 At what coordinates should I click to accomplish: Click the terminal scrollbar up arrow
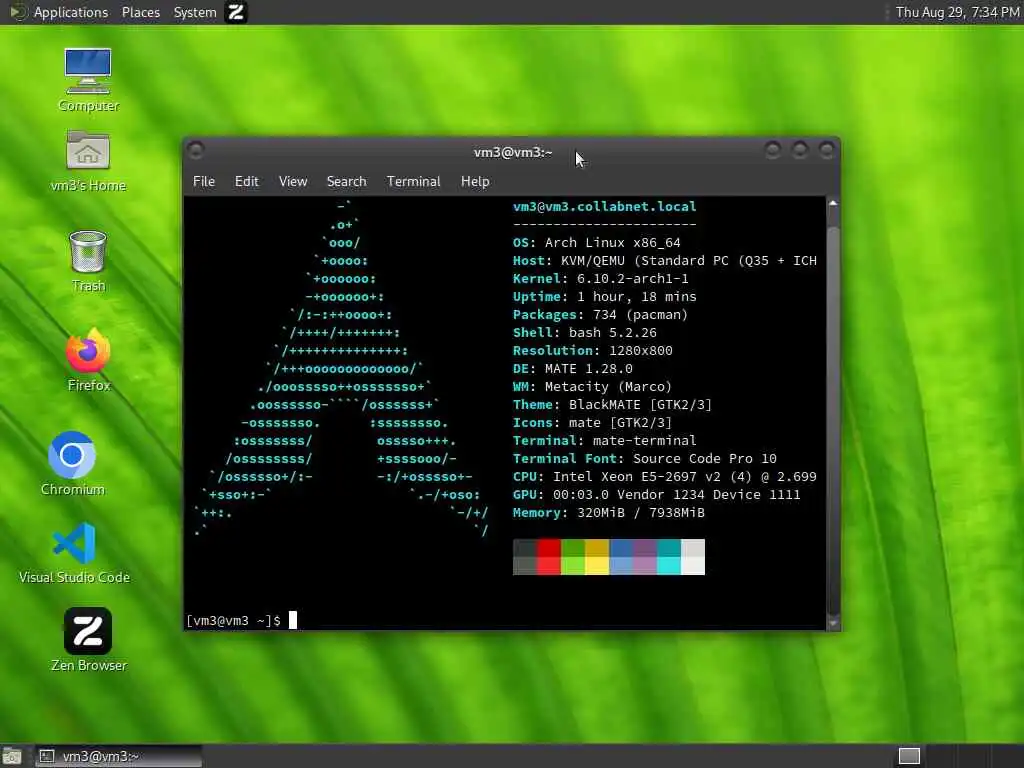click(x=833, y=204)
